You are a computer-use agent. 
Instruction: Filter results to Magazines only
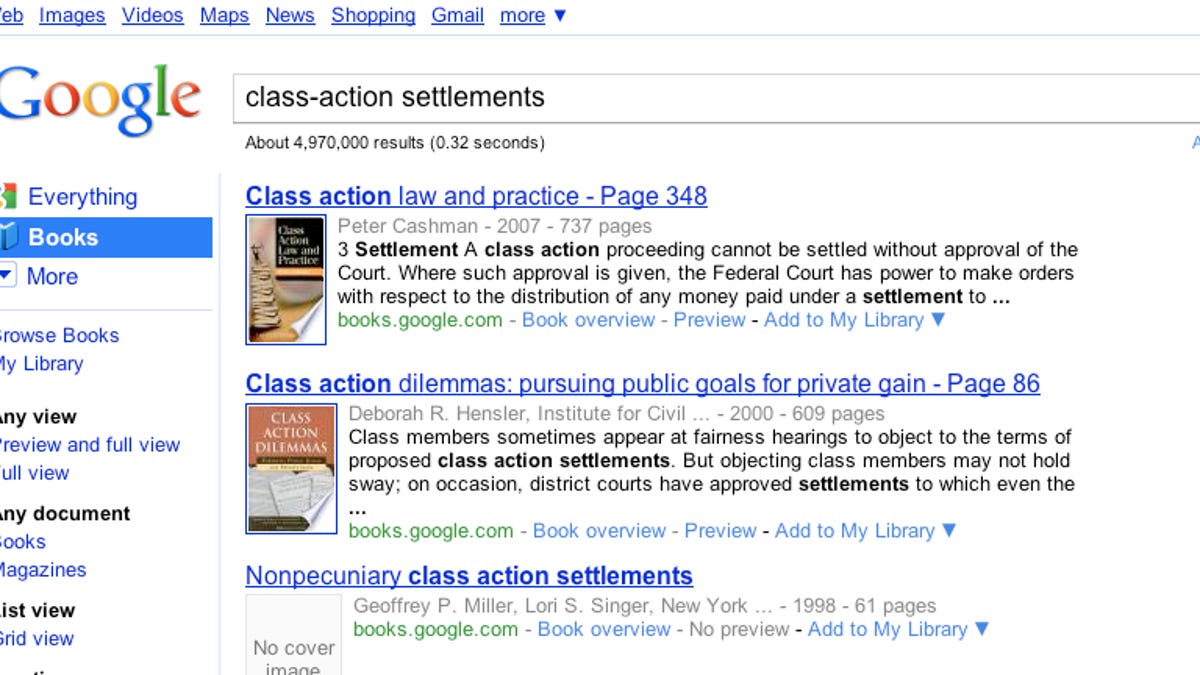[x=42, y=569]
